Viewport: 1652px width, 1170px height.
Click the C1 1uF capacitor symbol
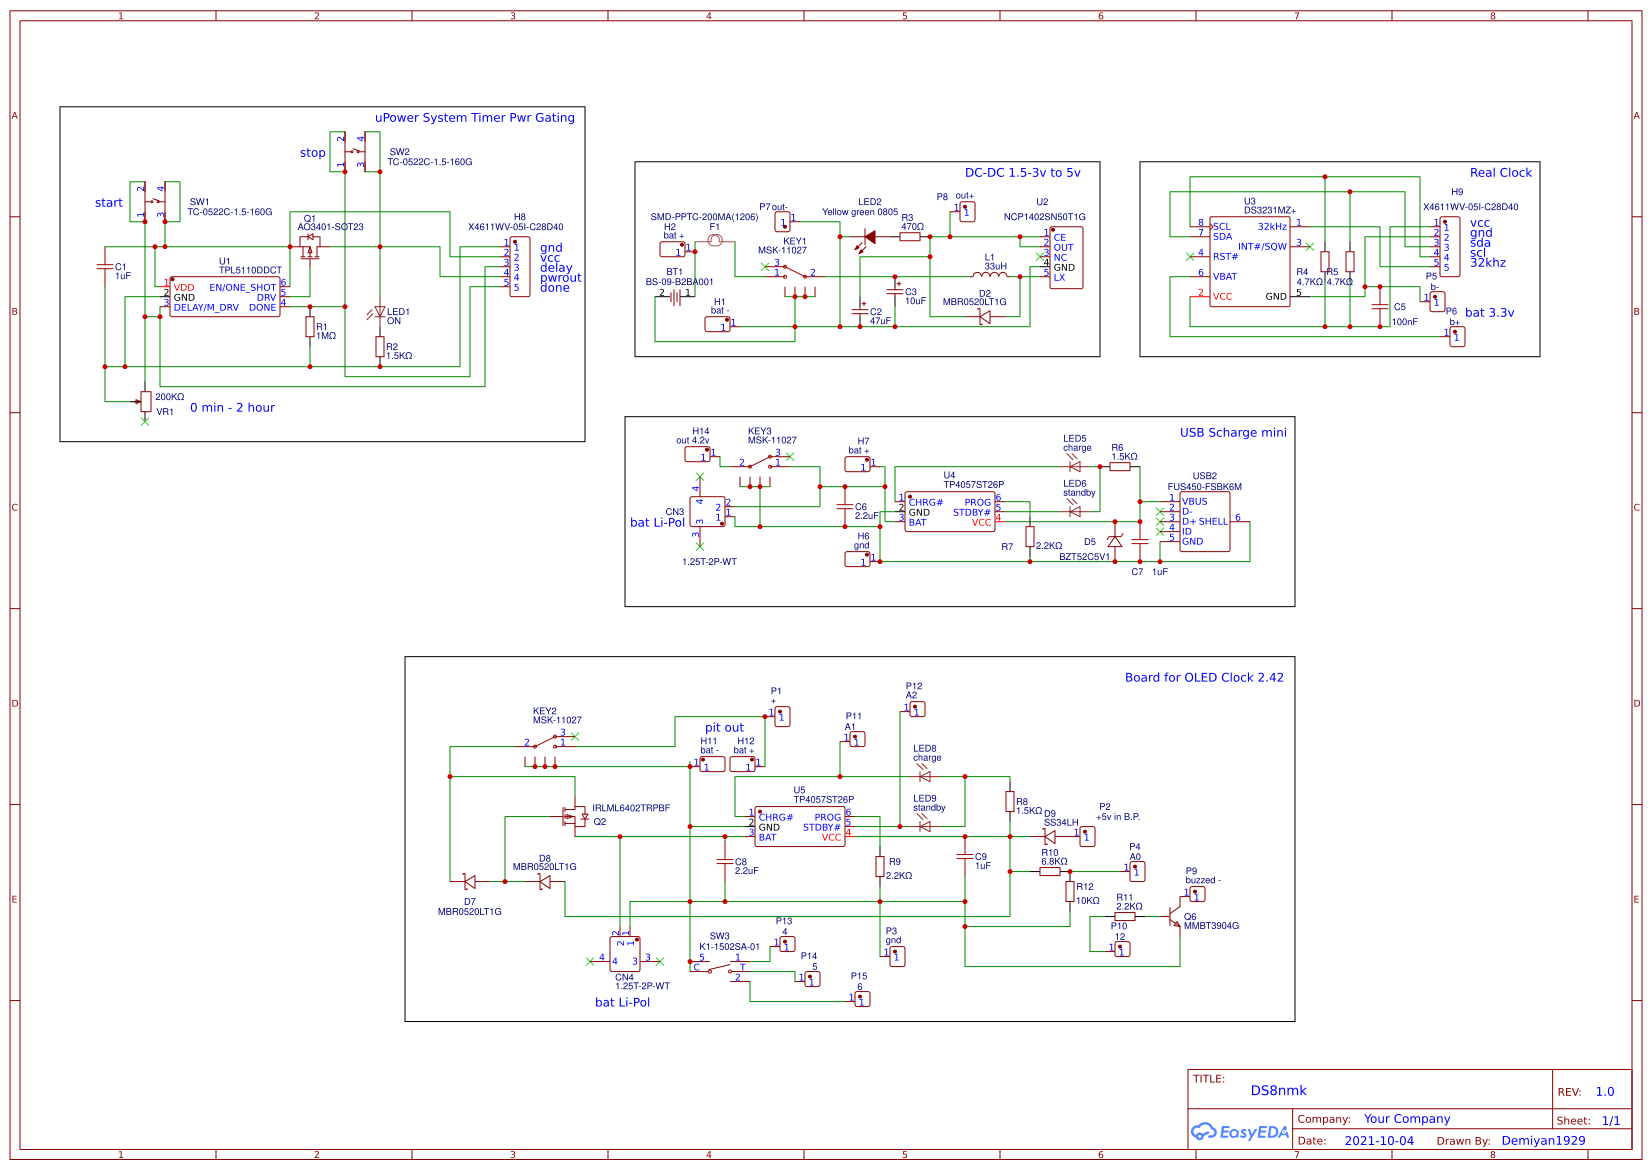click(104, 268)
